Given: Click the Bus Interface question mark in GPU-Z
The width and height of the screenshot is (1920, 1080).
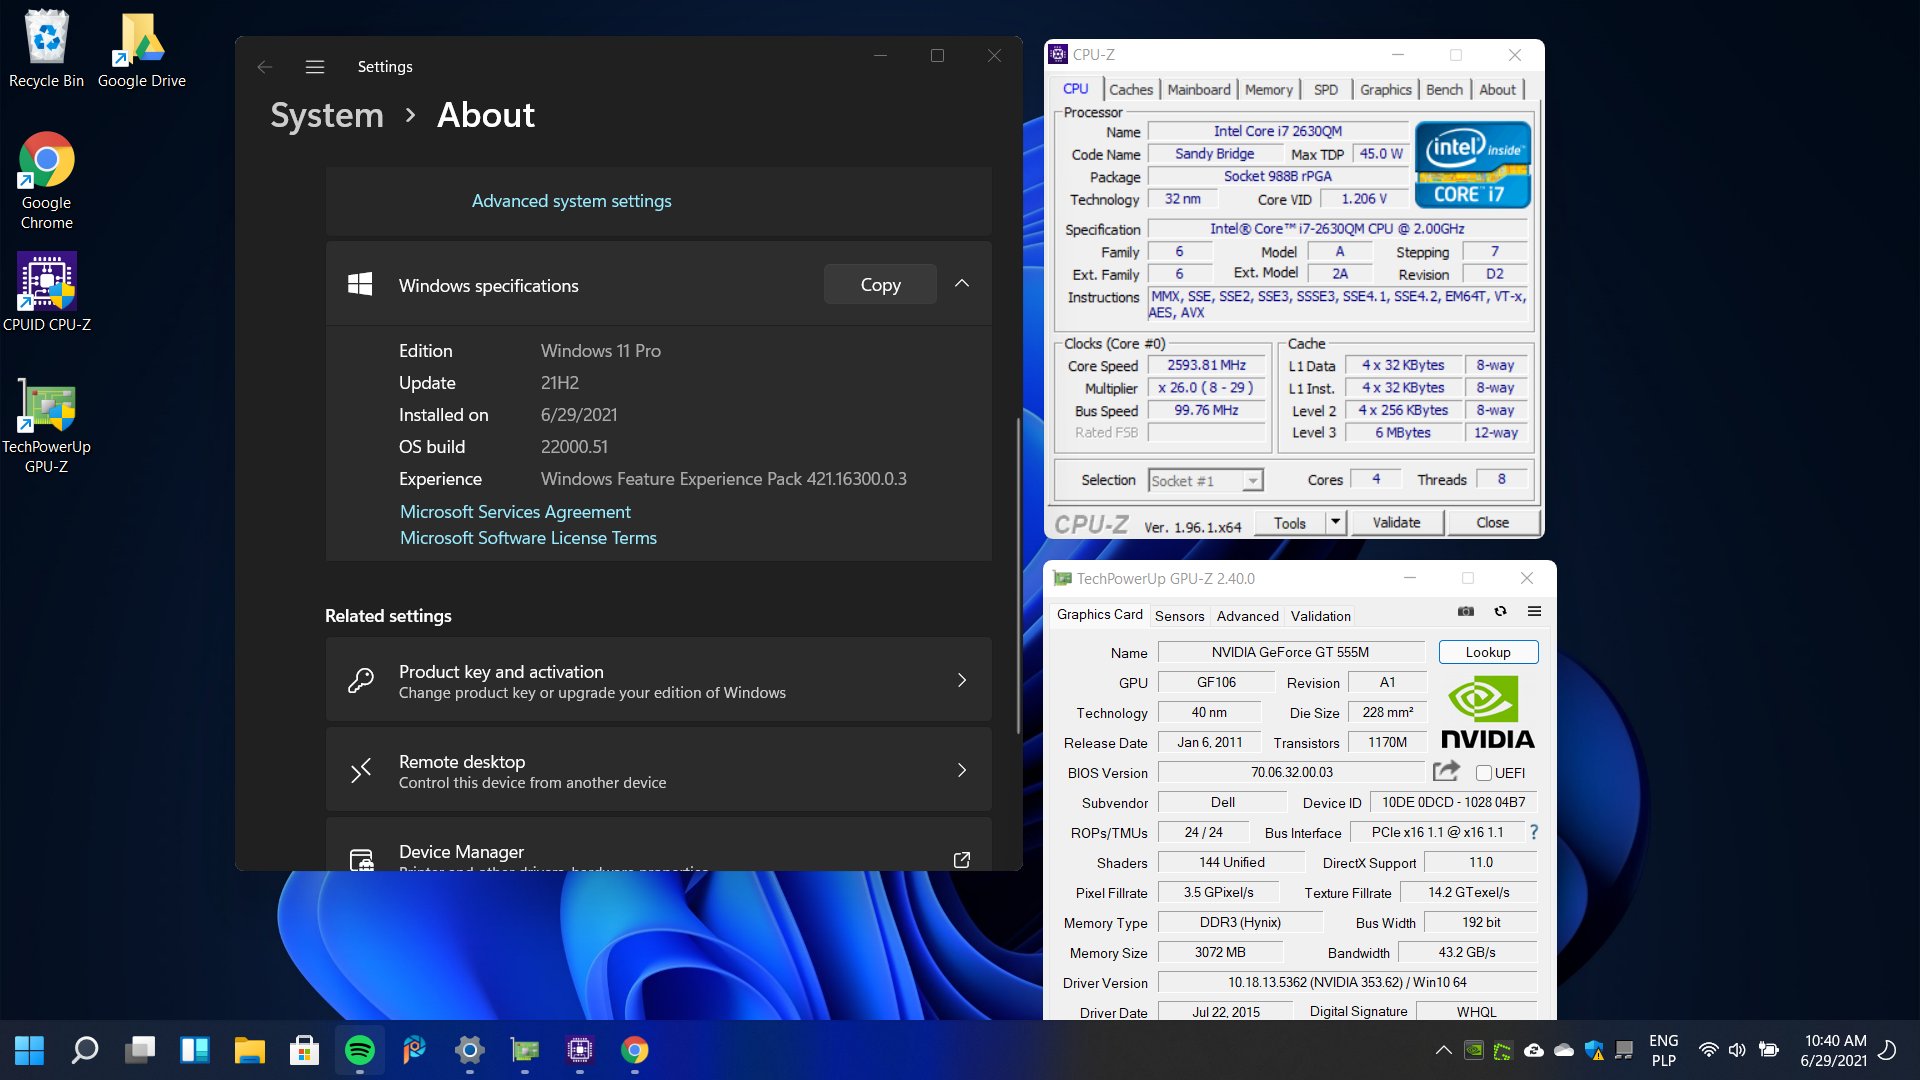Looking at the screenshot, I should [1533, 832].
